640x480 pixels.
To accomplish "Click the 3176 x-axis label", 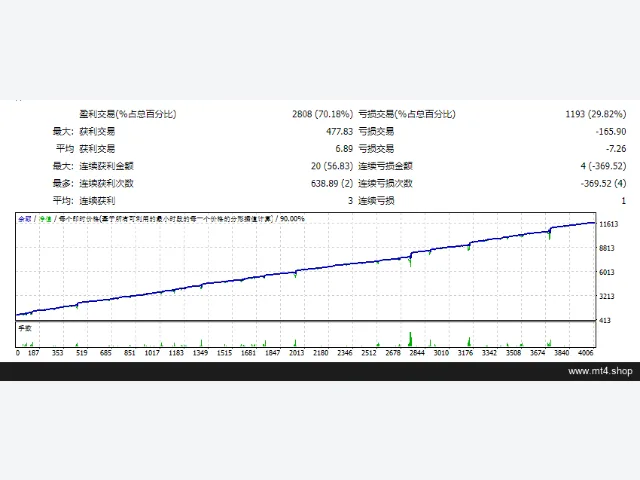I will point(465,353).
